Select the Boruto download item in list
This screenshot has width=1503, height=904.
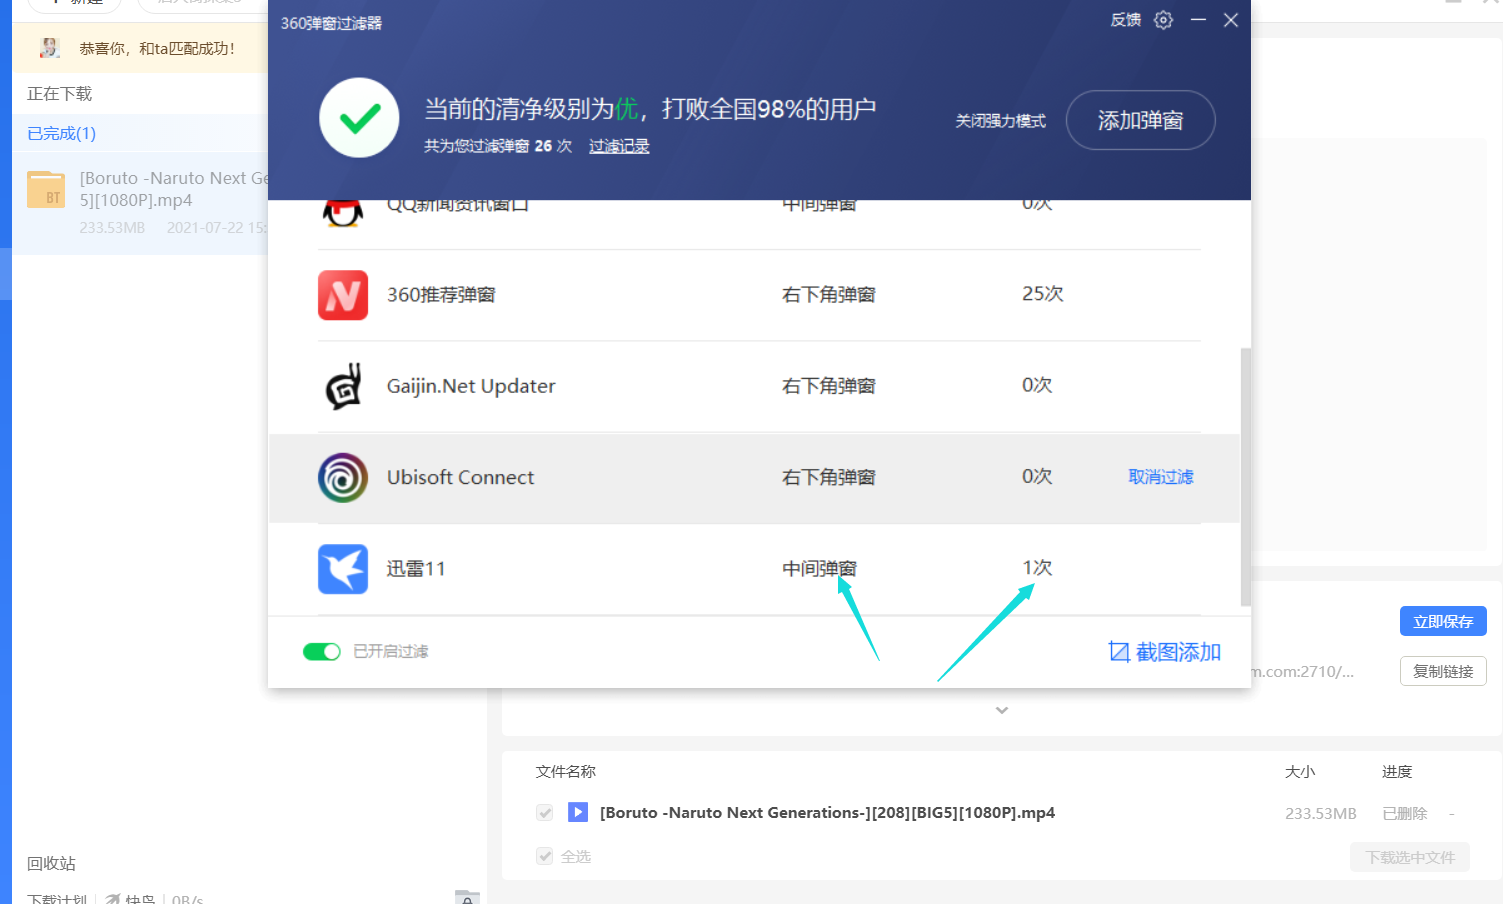[x=140, y=203]
